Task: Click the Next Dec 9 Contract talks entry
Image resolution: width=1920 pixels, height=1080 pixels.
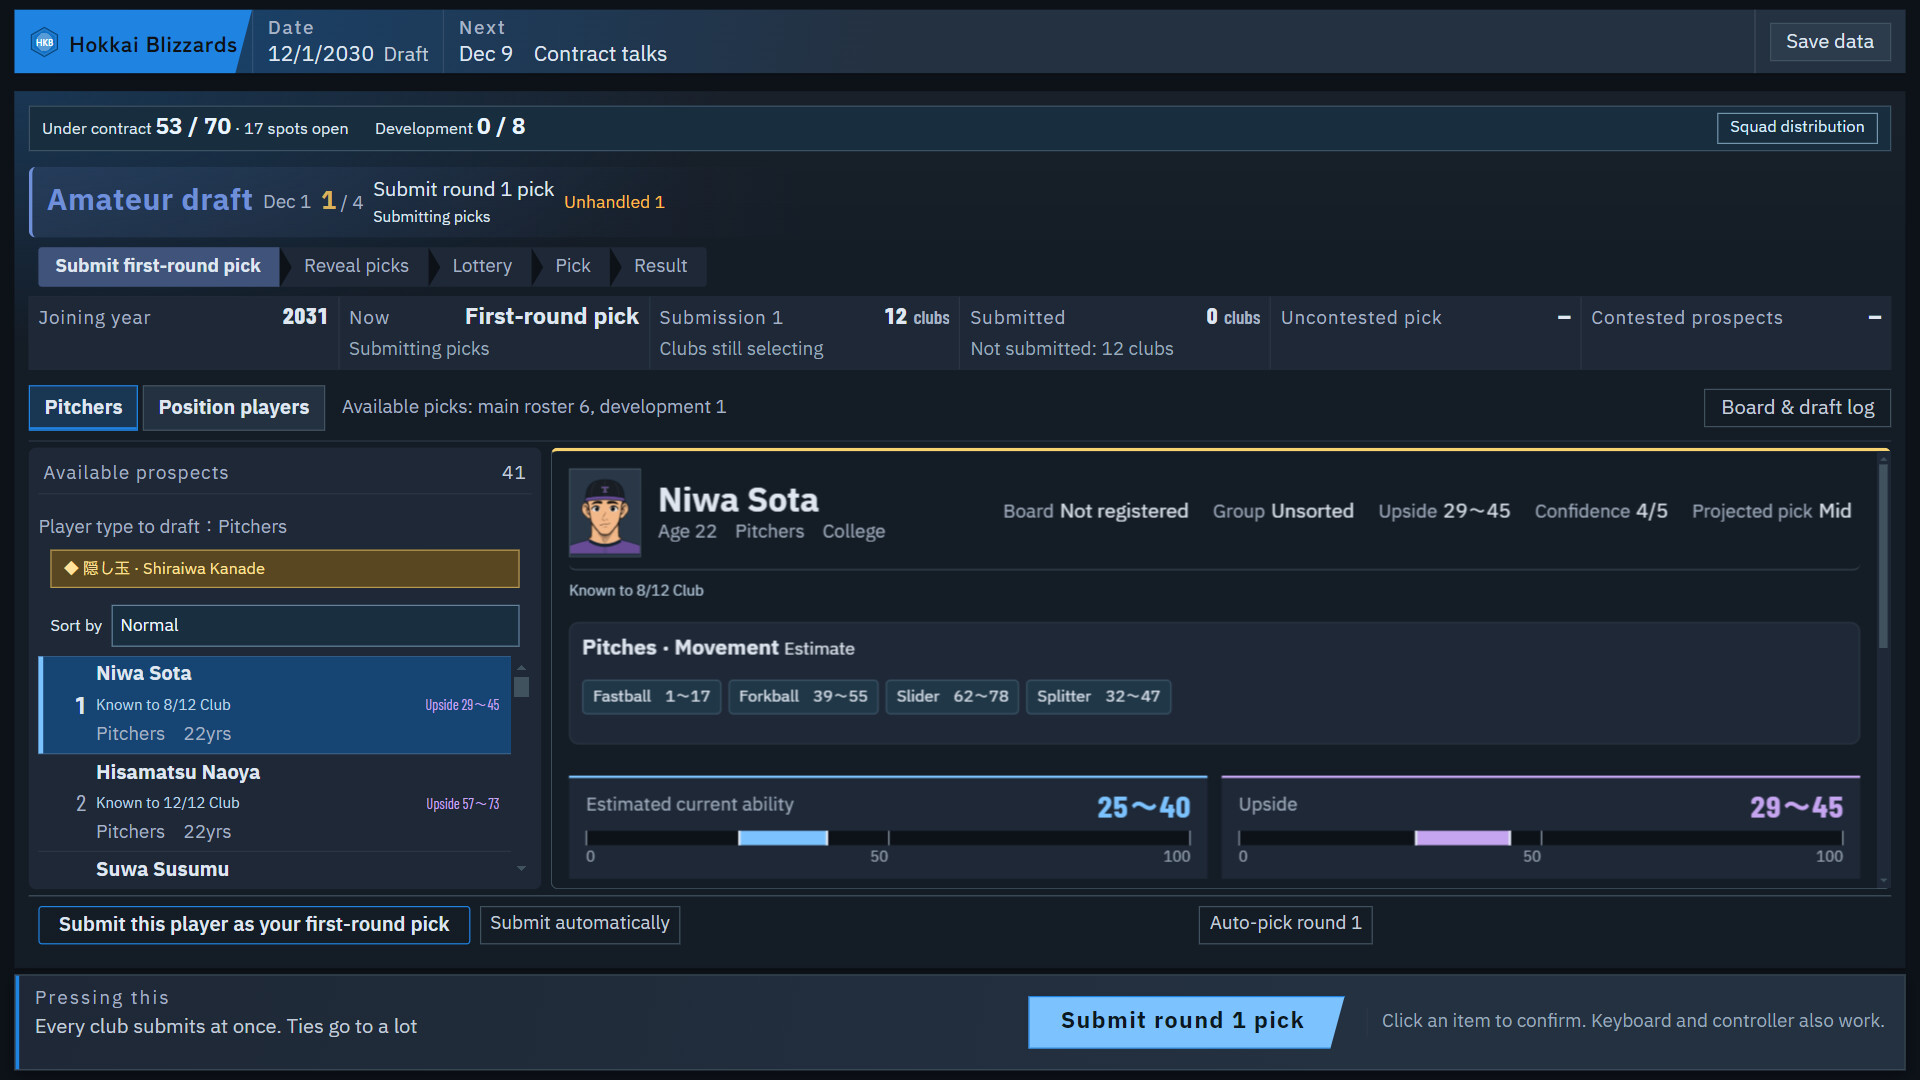Action: pos(563,42)
